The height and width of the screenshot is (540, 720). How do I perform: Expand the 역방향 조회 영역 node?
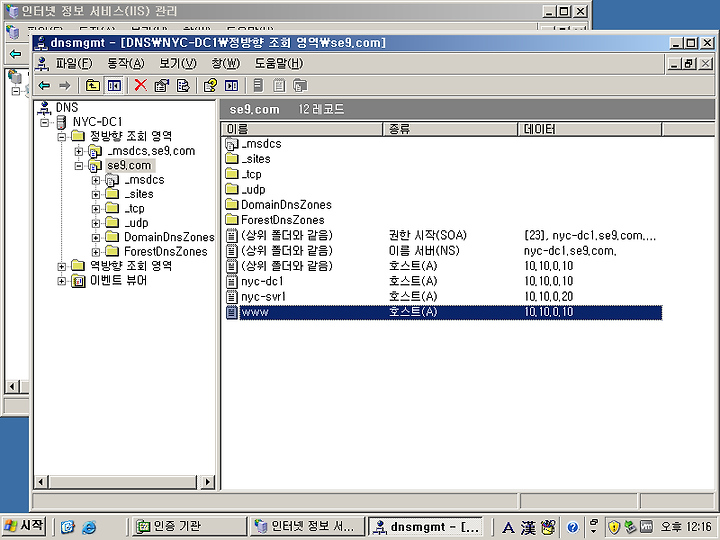click(x=62, y=266)
